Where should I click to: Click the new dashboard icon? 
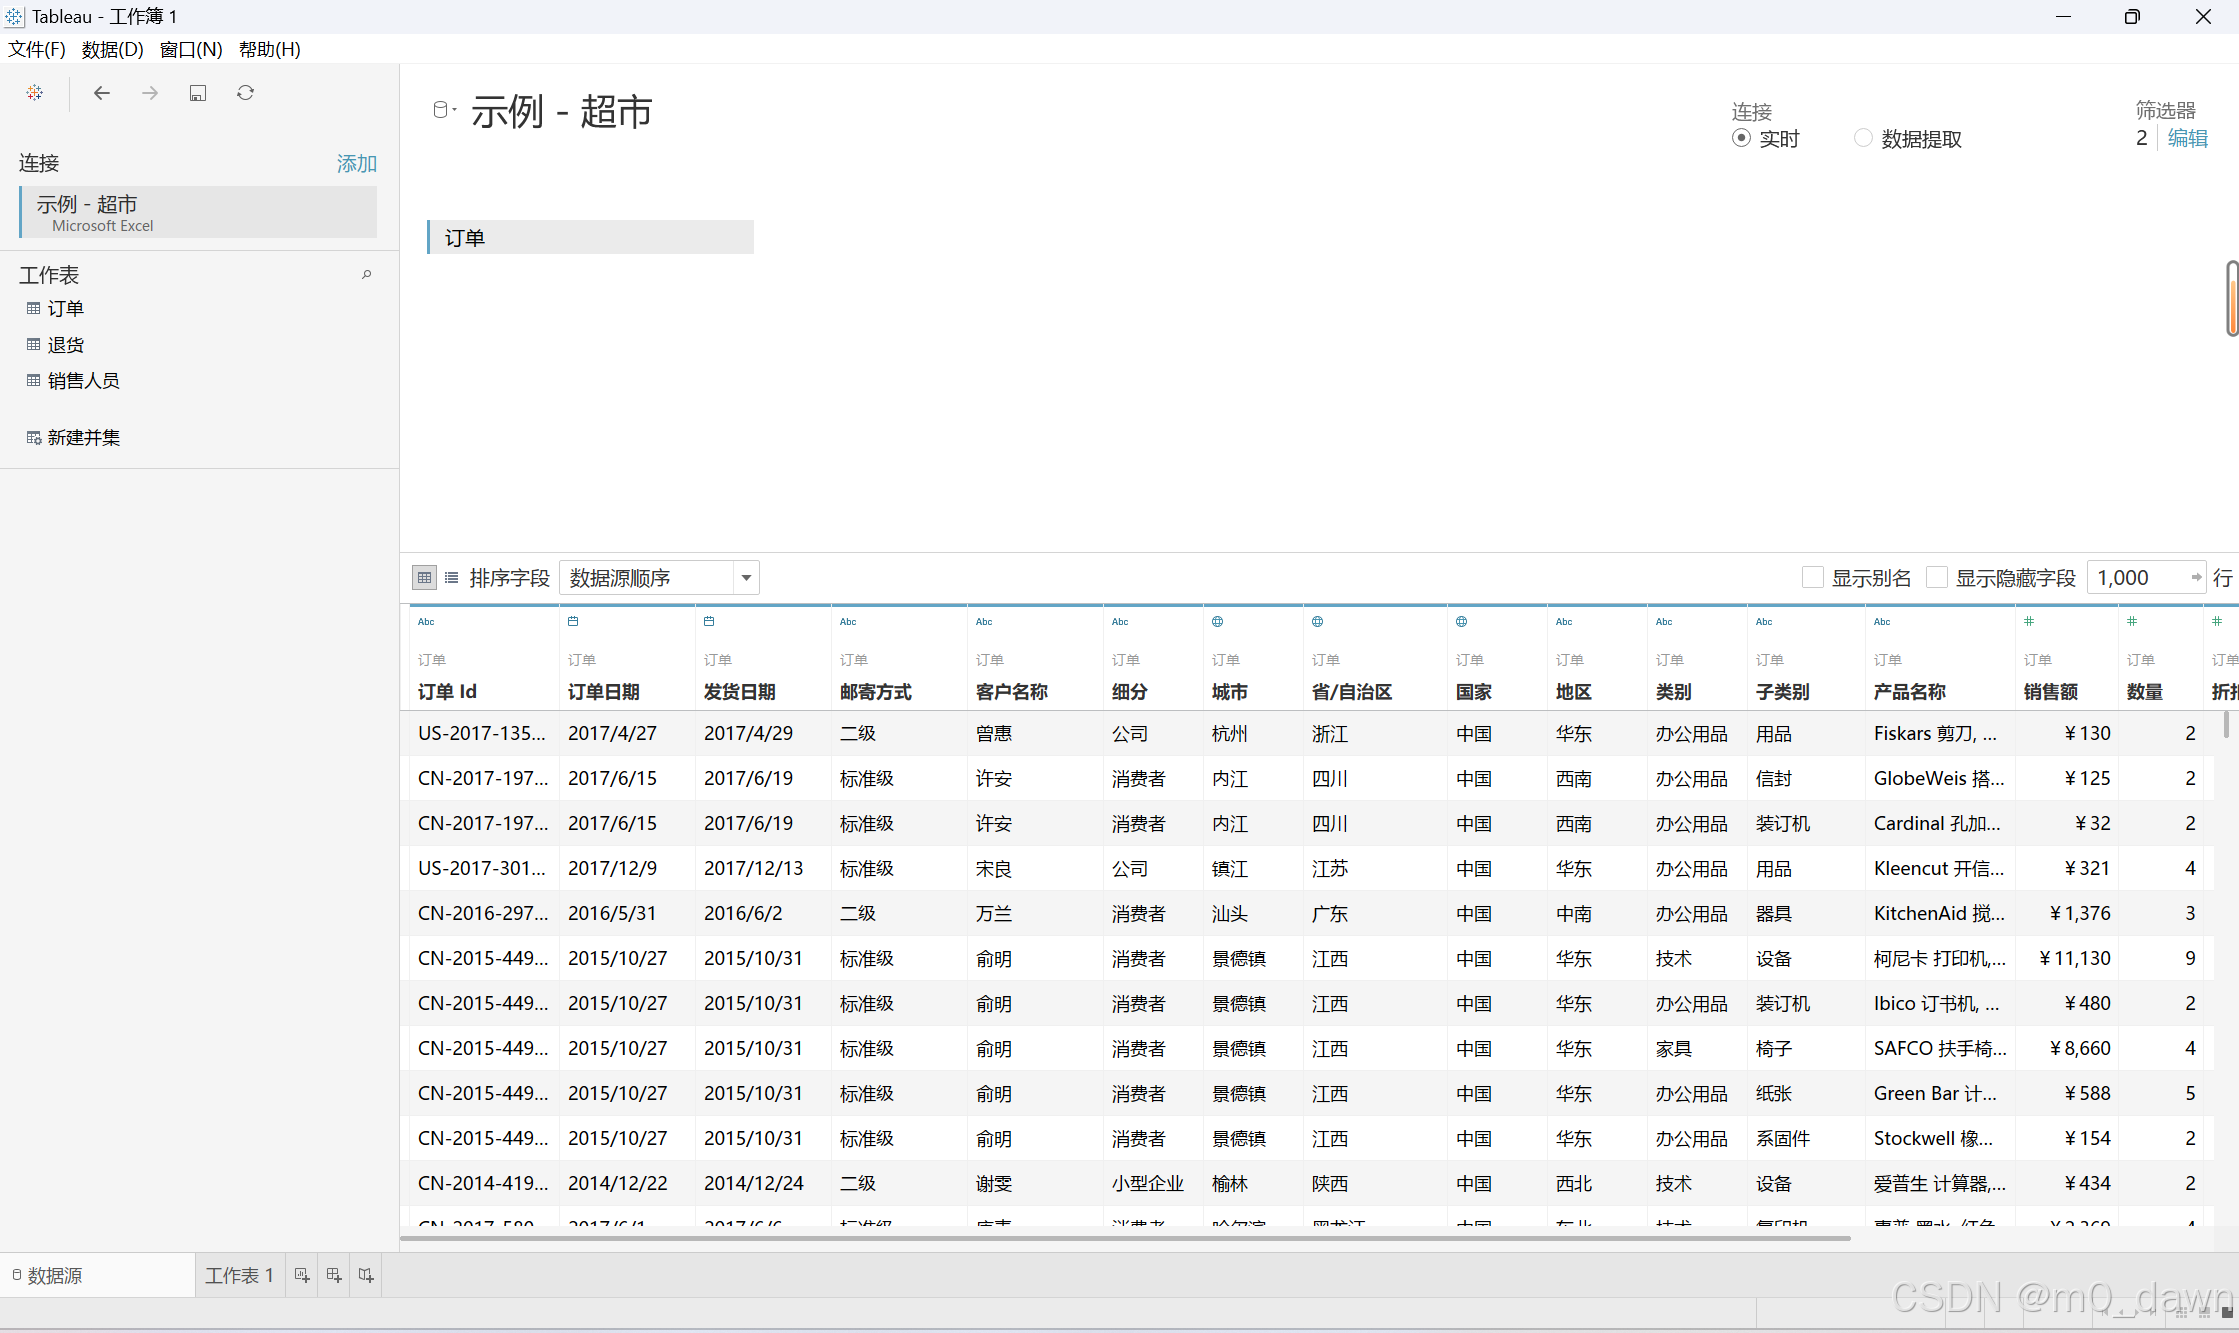[334, 1275]
